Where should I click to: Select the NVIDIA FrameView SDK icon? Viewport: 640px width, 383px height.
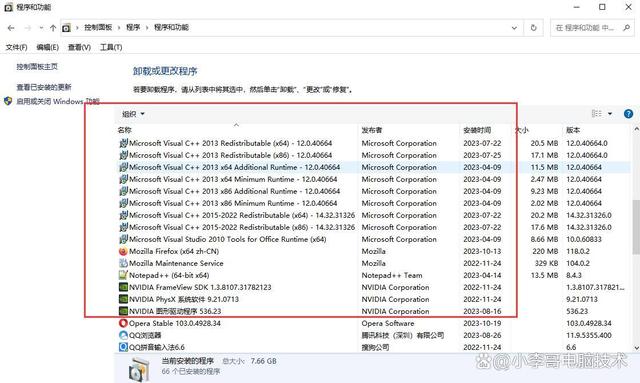coord(123,287)
